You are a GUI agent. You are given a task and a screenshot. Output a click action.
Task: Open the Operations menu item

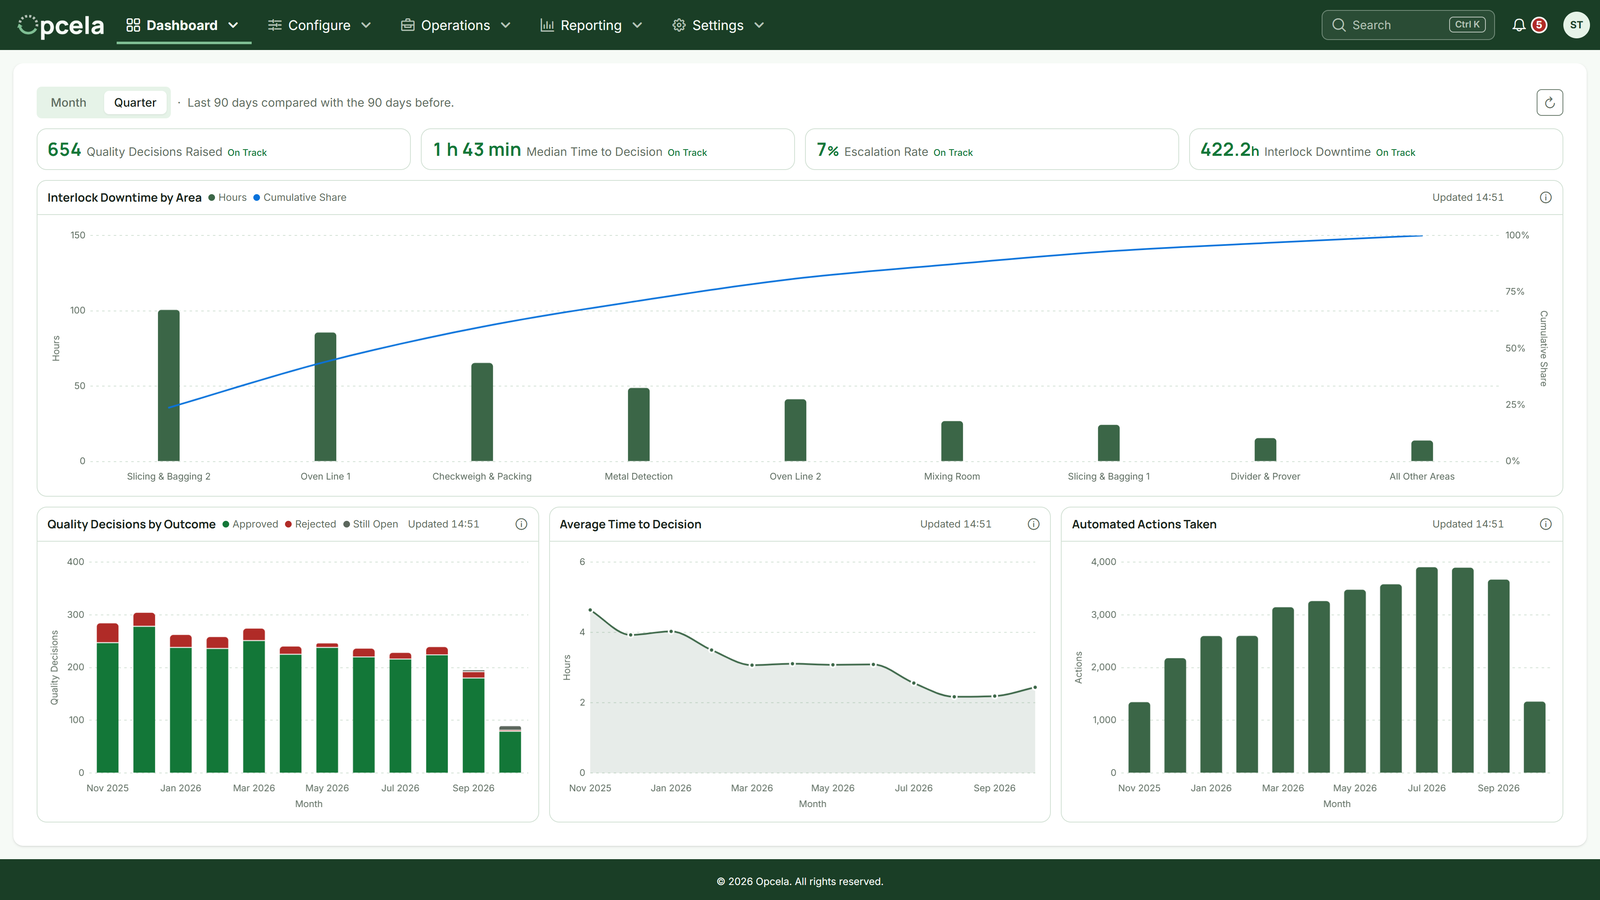point(456,25)
